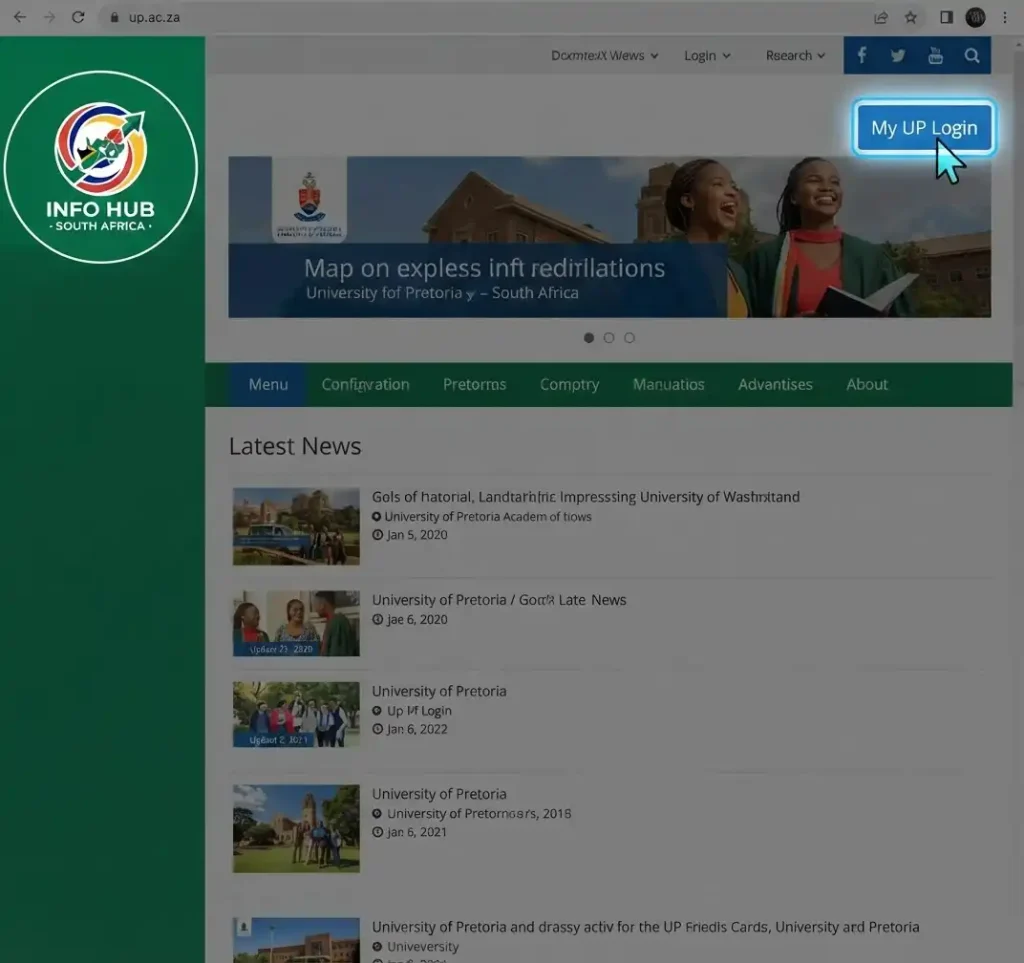This screenshot has width=1024, height=963.
Task: Open the Comptry nav item
Action: coord(569,385)
